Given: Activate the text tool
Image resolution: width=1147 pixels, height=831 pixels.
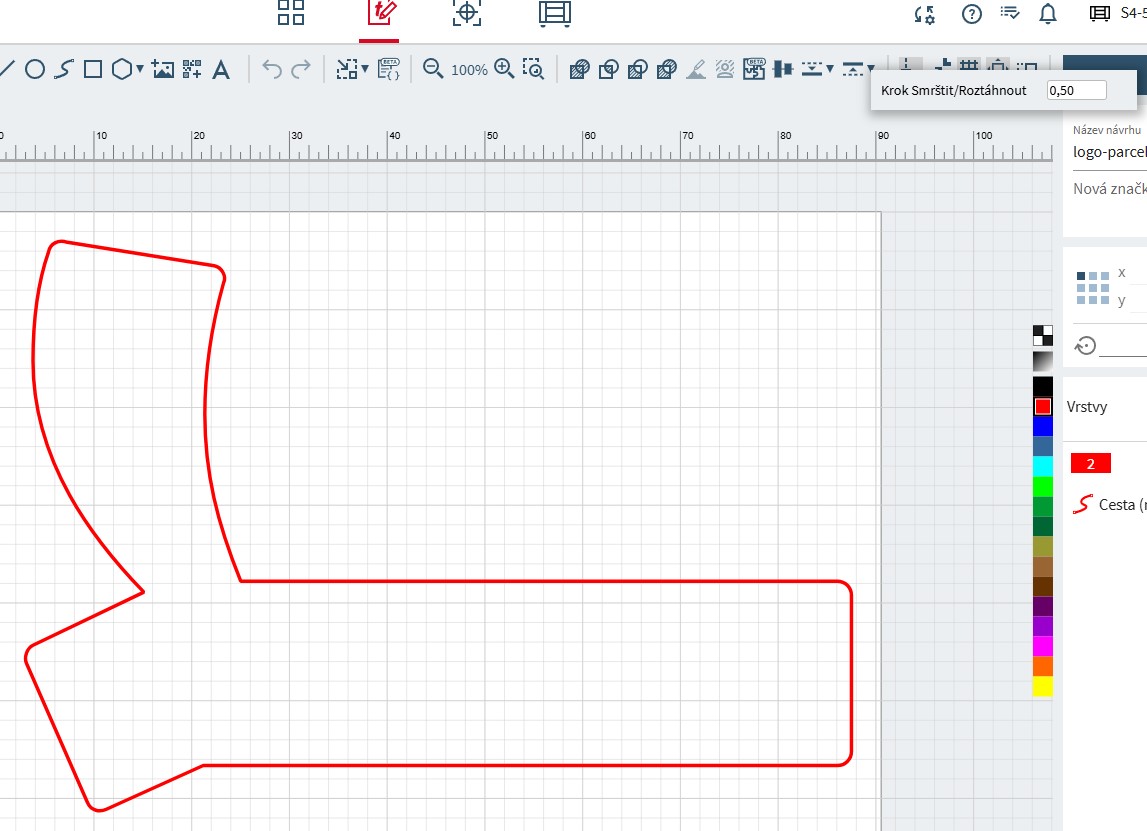Looking at the screenshot, I should (x=222, y=69).
